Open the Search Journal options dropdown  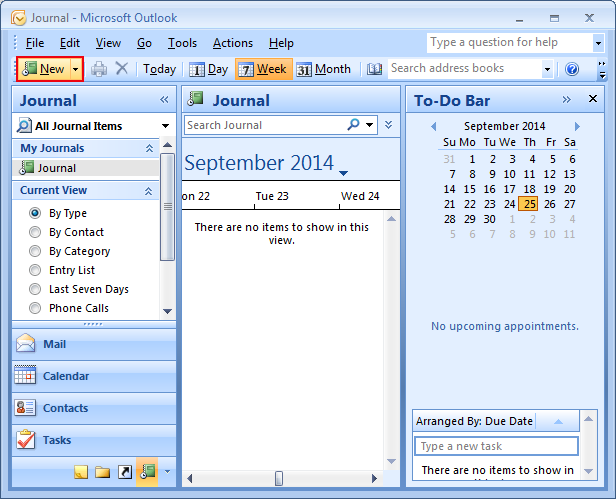(369, 125)
